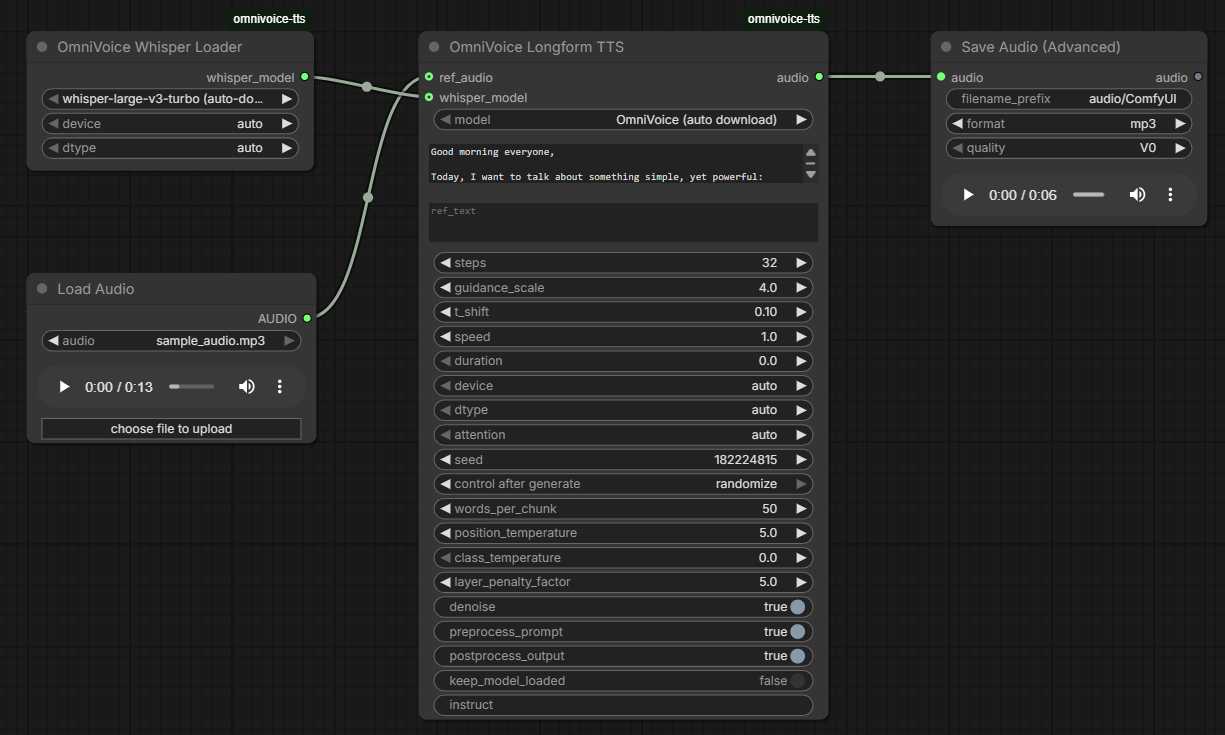This screenshot has height=735, width=1225.
Task: Open the Longform TTS dtype dropdown
Action: (x=623, y=410)
